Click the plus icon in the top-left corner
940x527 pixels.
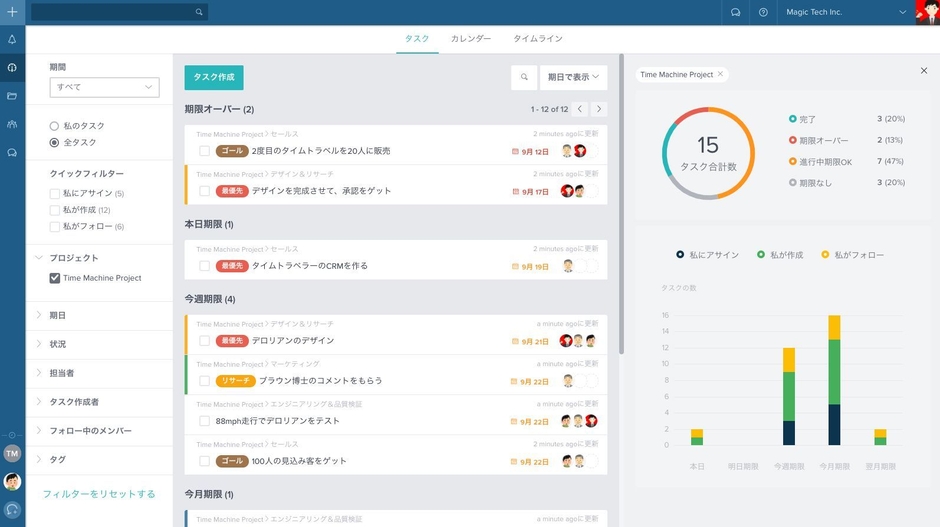[12, 12]
